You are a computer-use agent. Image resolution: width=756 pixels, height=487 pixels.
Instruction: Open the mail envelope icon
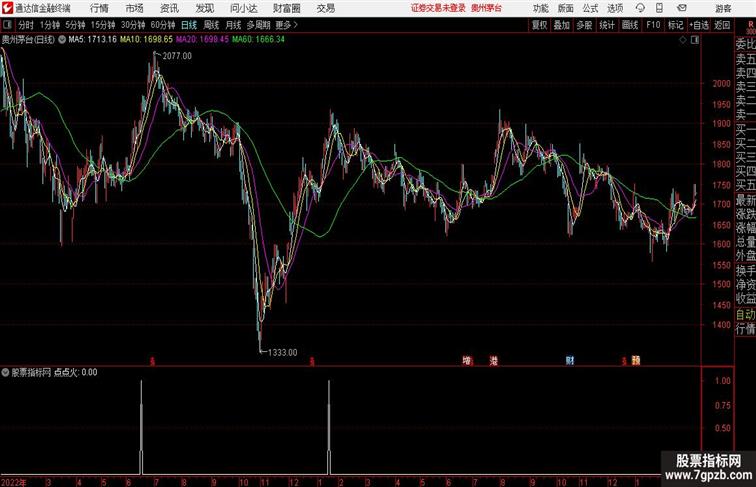682,8
